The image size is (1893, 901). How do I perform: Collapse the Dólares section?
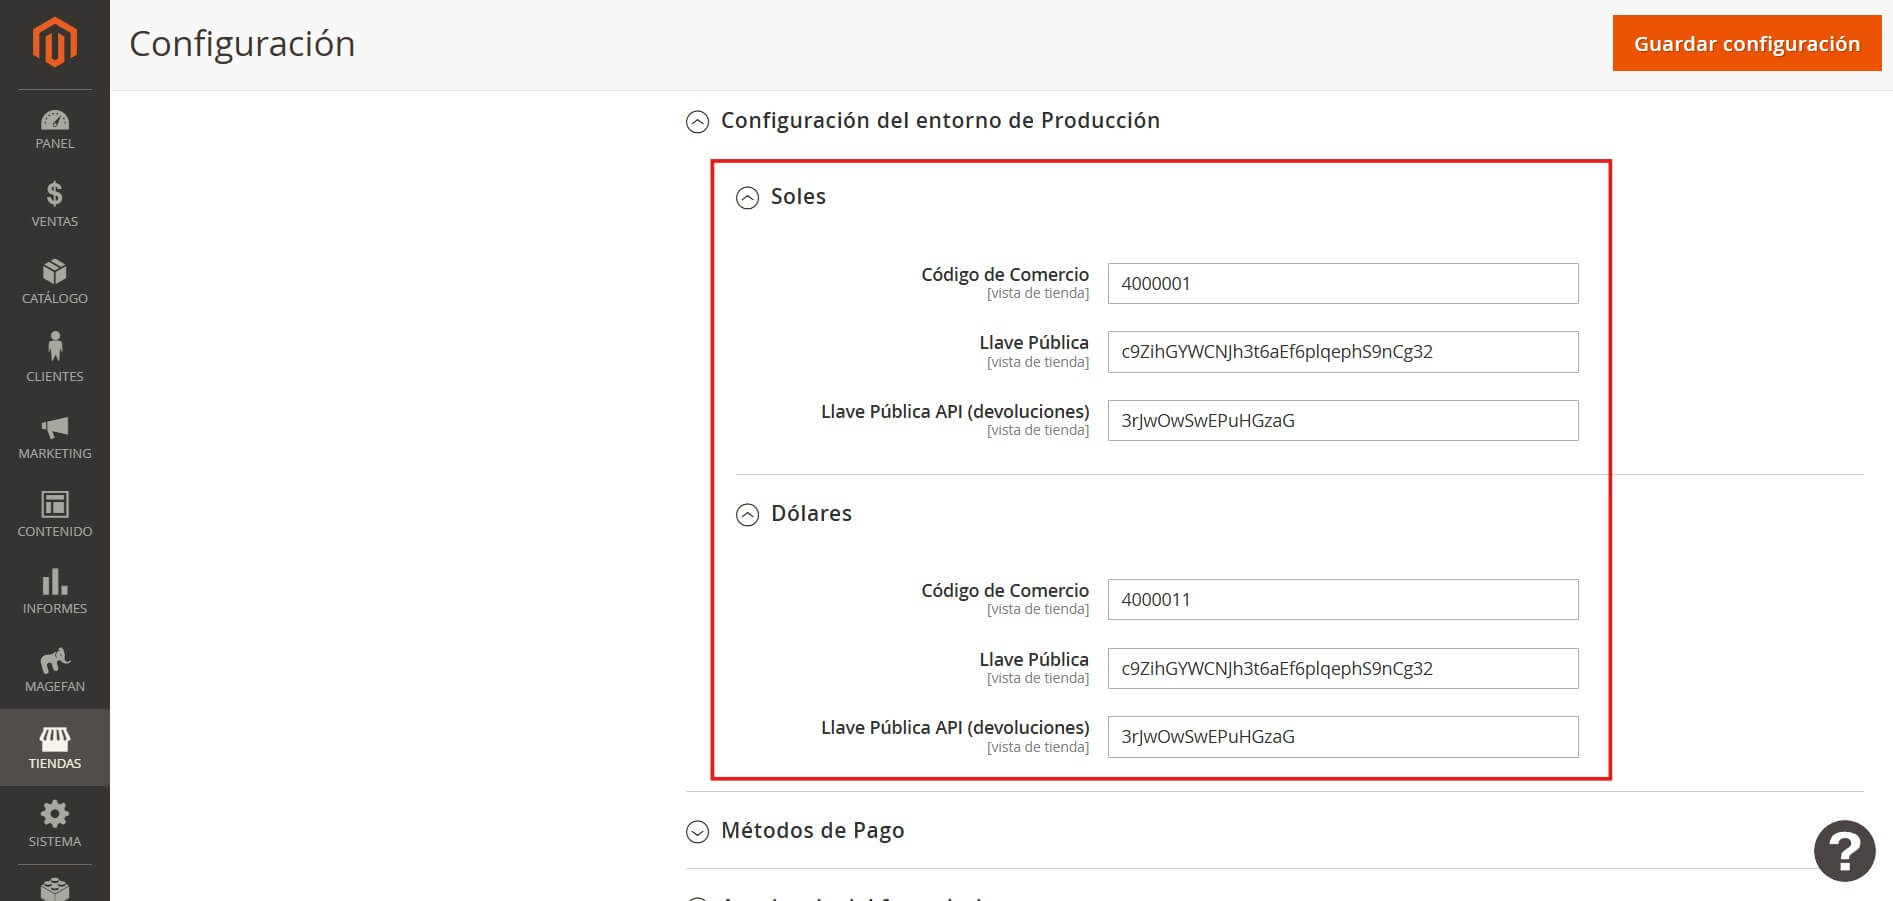point(747,515)
